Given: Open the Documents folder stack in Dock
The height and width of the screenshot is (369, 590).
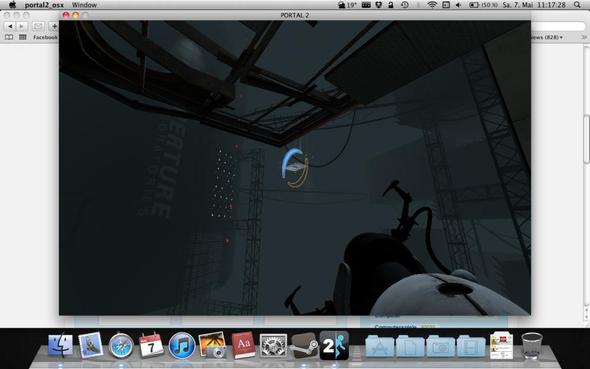Looking at the screenshot, I should click(x=410, y=346).
